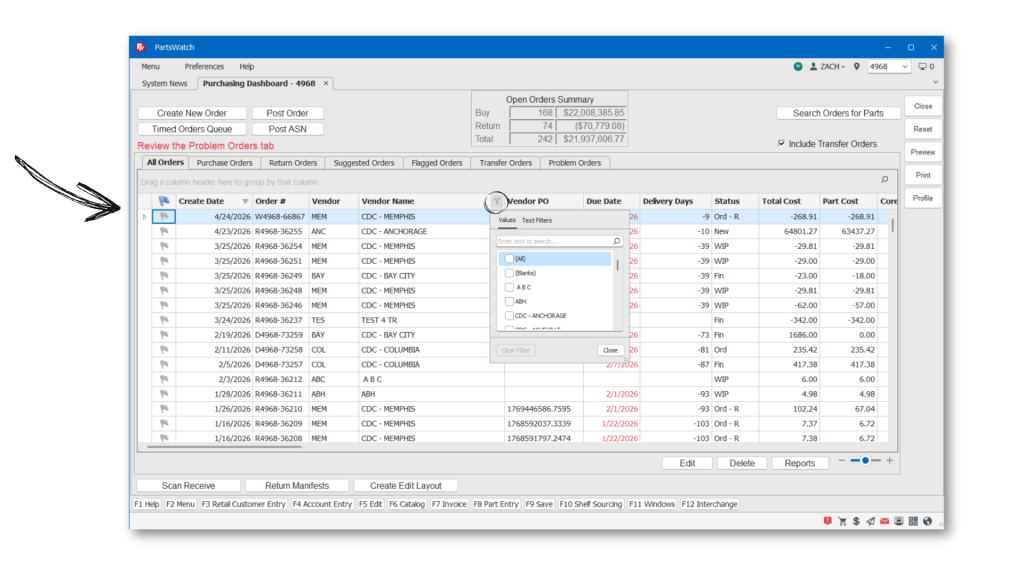This screenshot has width=1024, height=576.
Task: Click the register terminal status icon
Action: click(x=899, y=521)
